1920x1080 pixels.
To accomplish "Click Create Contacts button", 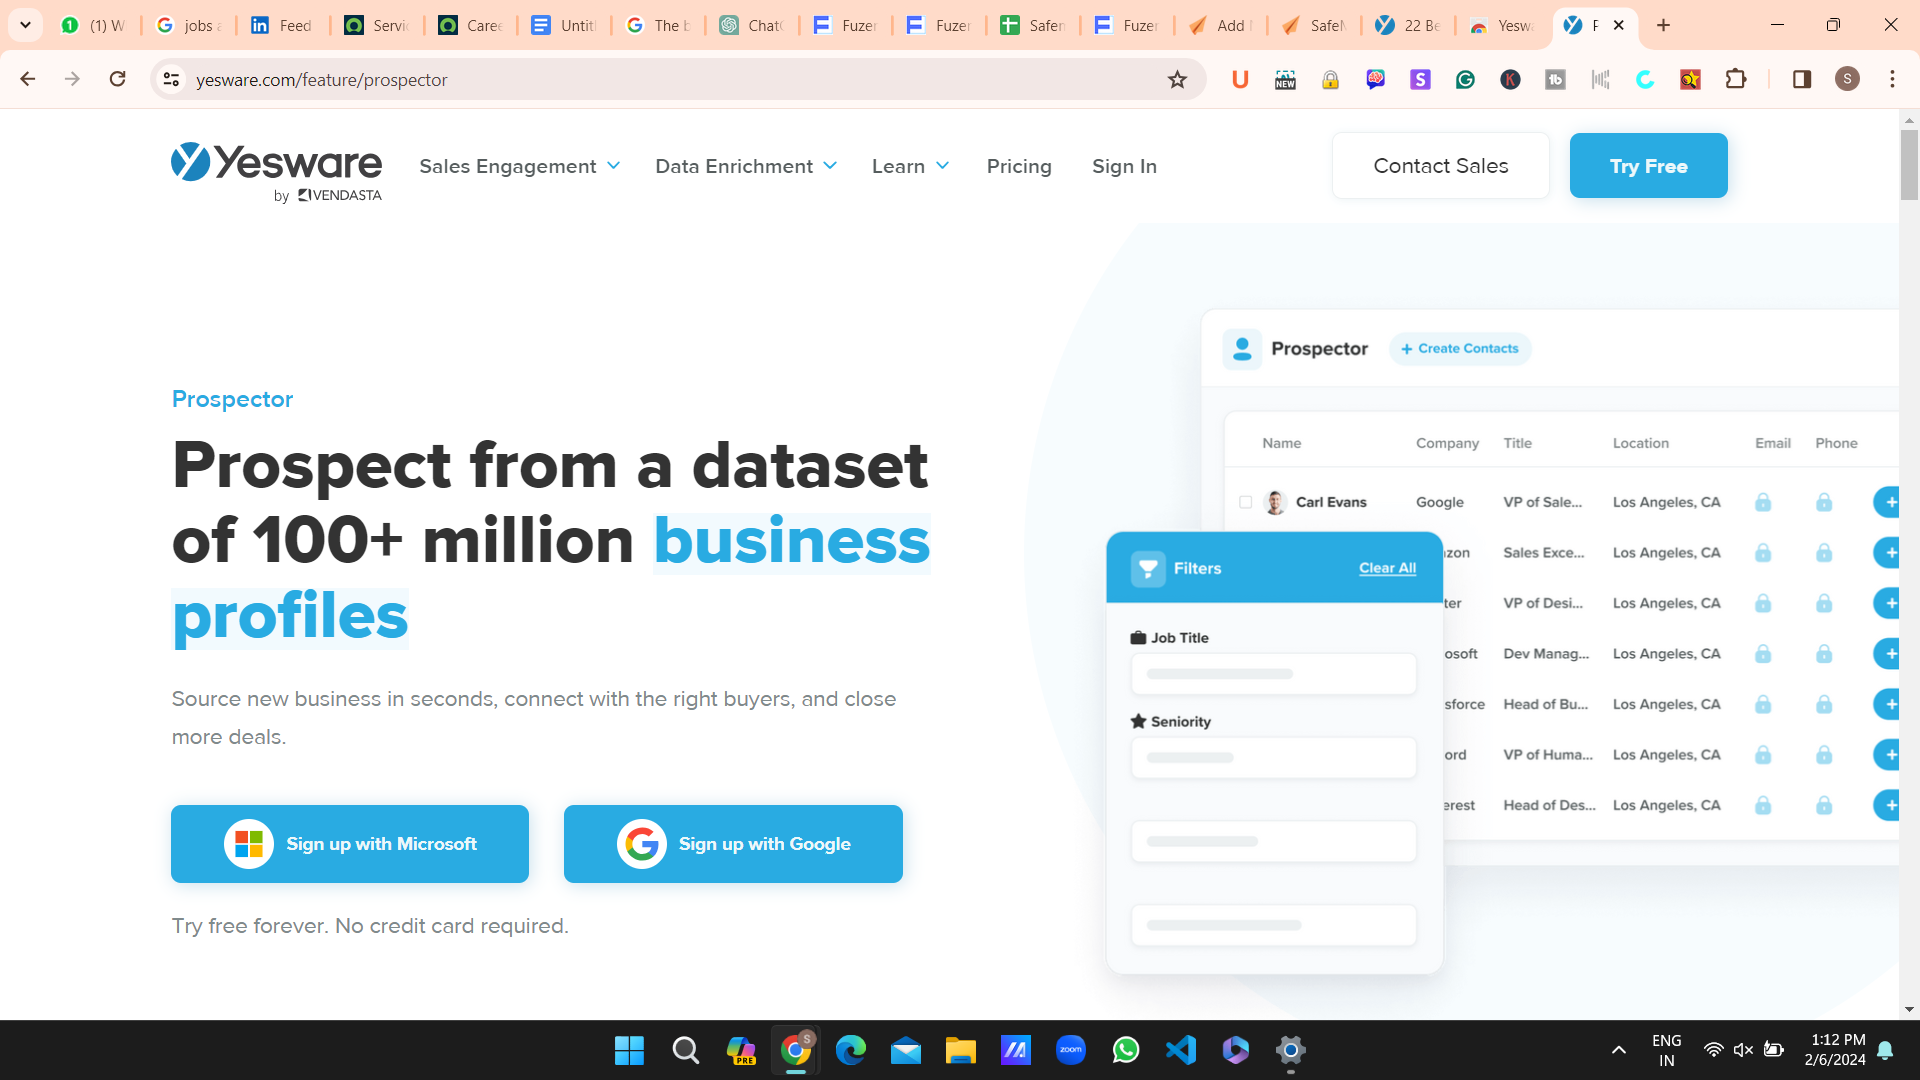I will tap(1460, 349).
